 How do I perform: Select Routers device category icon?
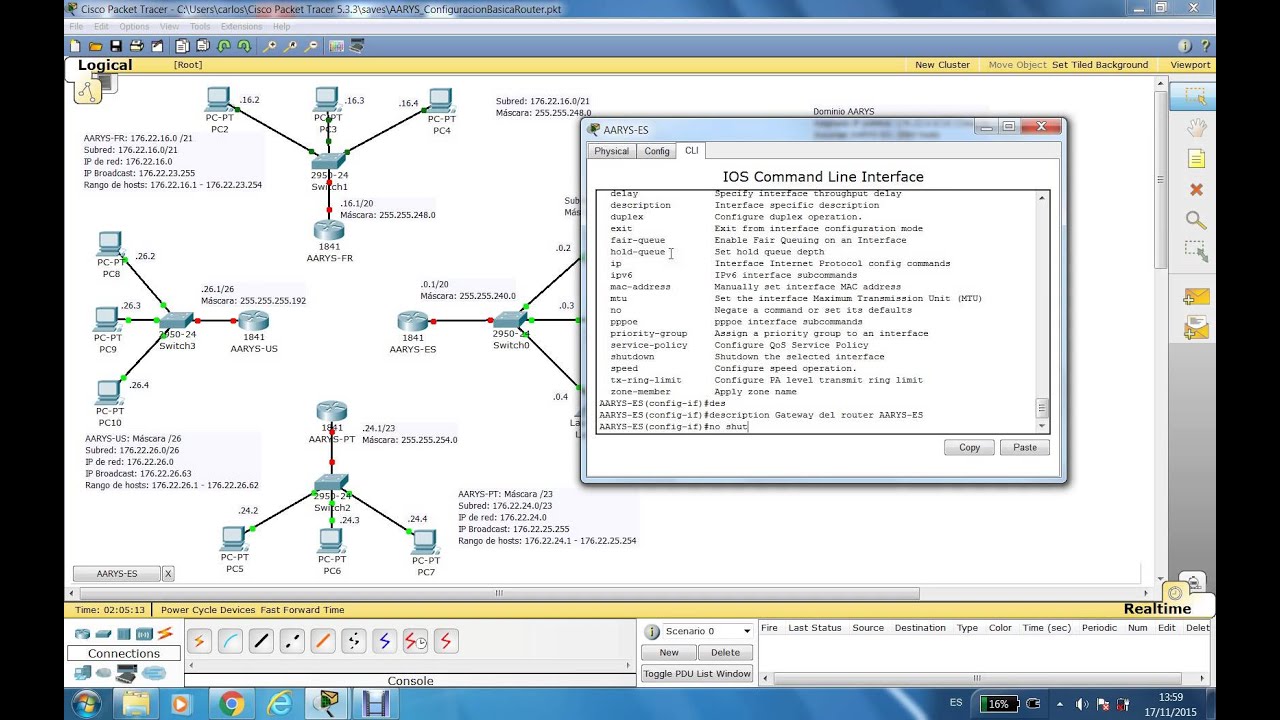(x=82, y=634)
